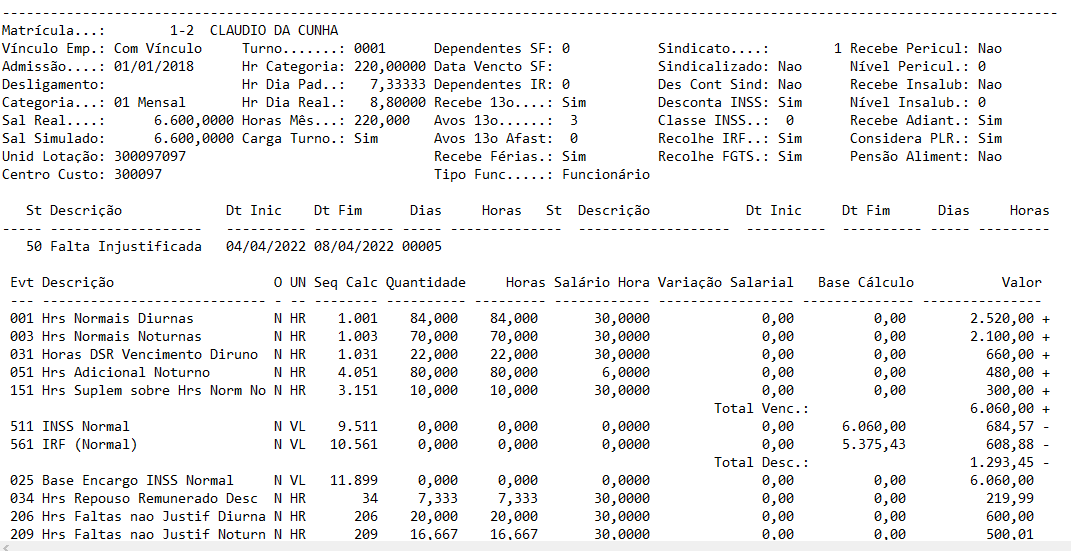The width and height of the screenshot is (1071, 551).
Task: Click the Quantidade column header
Action: click(x=426, y=283)
